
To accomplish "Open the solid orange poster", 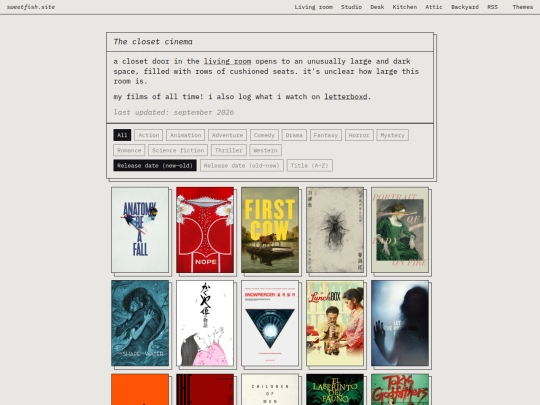I will 140,390.
